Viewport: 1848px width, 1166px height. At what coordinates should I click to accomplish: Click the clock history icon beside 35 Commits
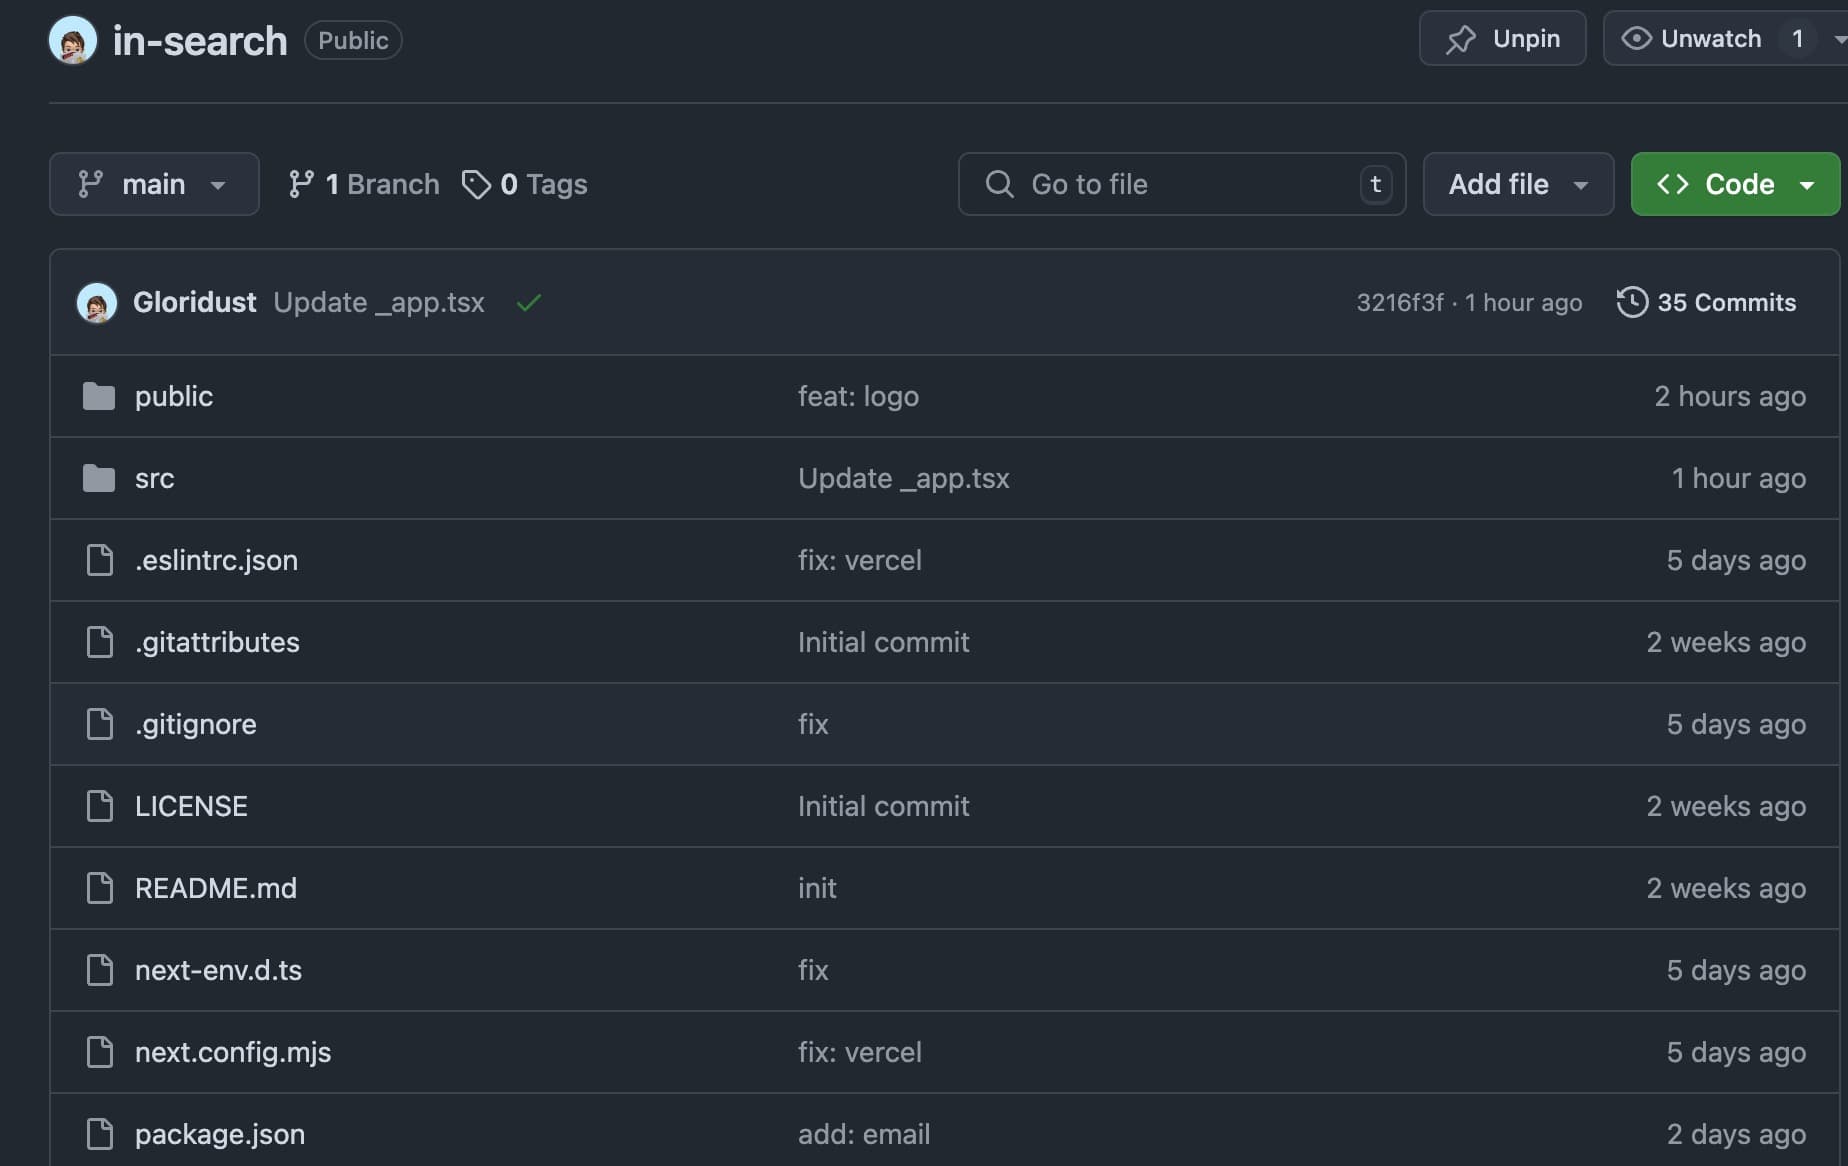[x=1632, y=302]
